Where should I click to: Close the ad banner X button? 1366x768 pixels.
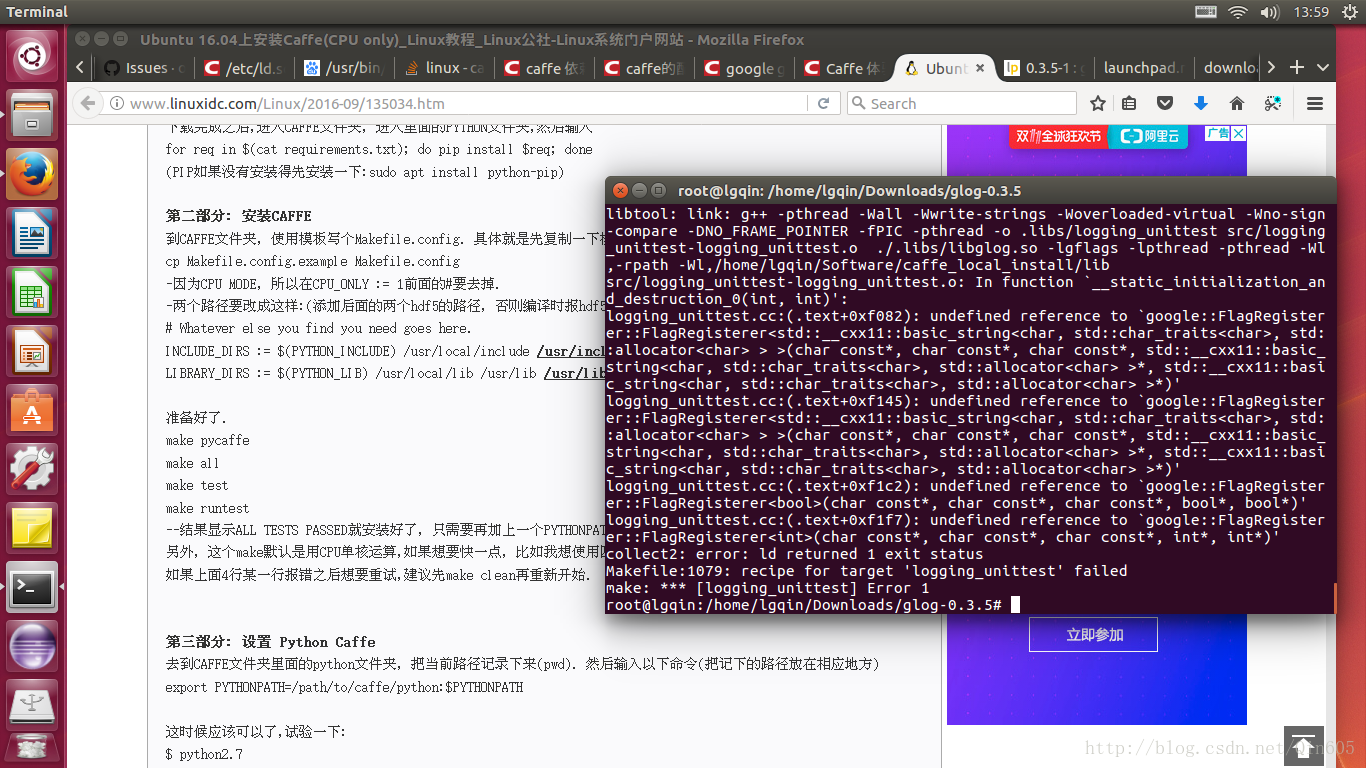(1238, 133)
